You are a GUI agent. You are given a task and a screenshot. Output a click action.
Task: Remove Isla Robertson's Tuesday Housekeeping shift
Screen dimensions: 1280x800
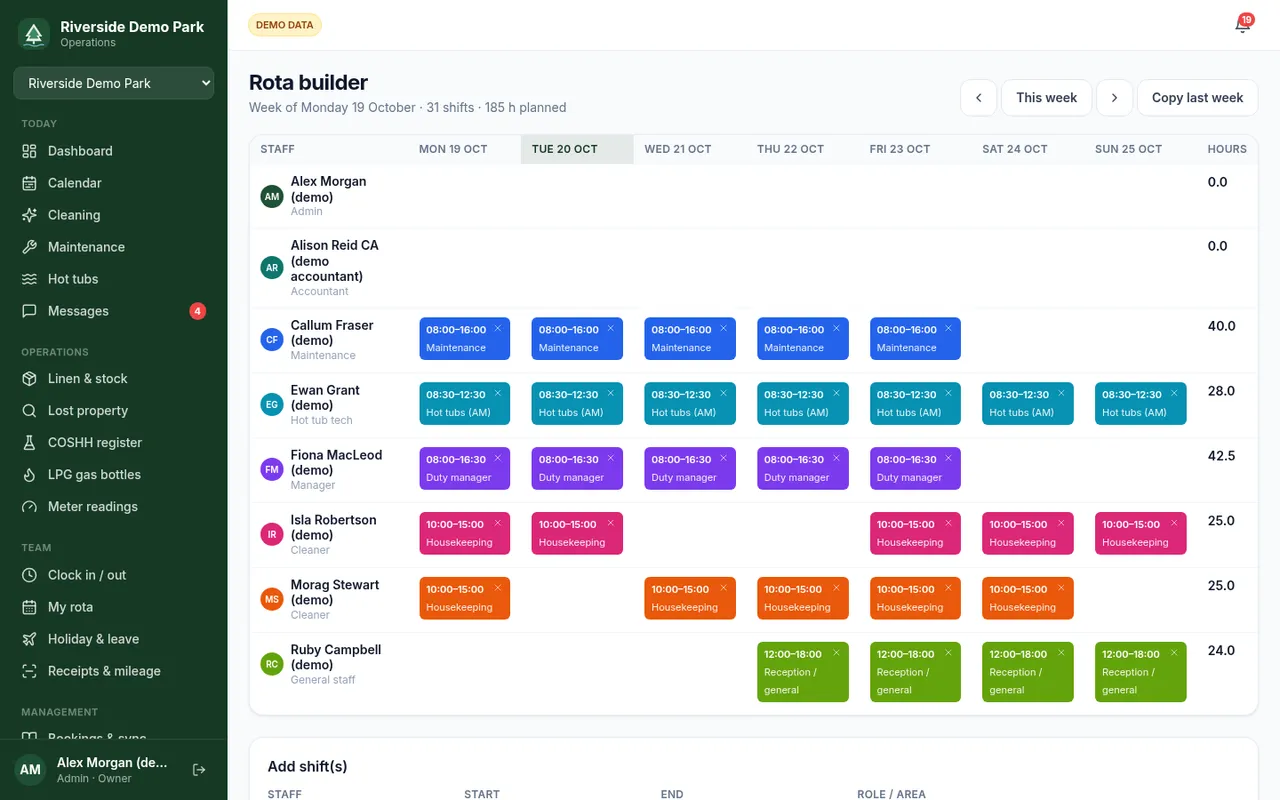(611, 523)
